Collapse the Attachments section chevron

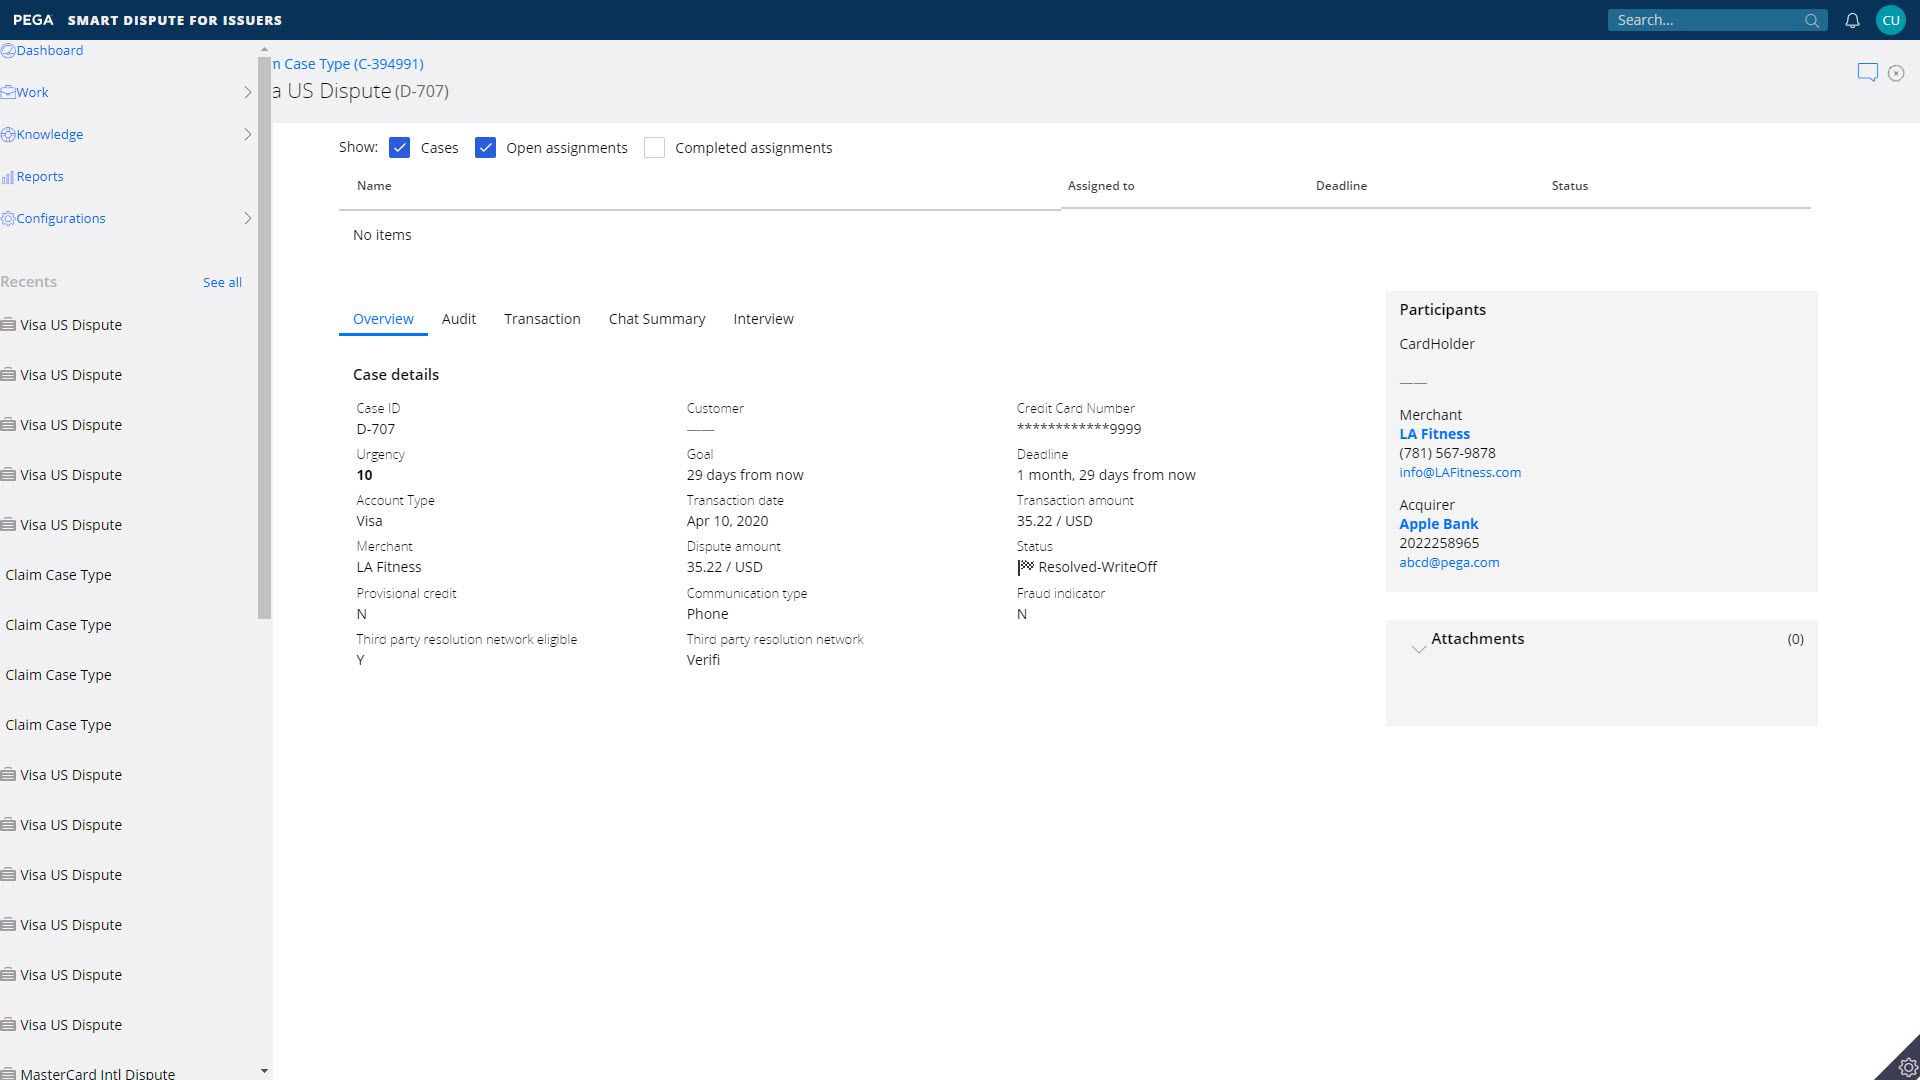1418,649
